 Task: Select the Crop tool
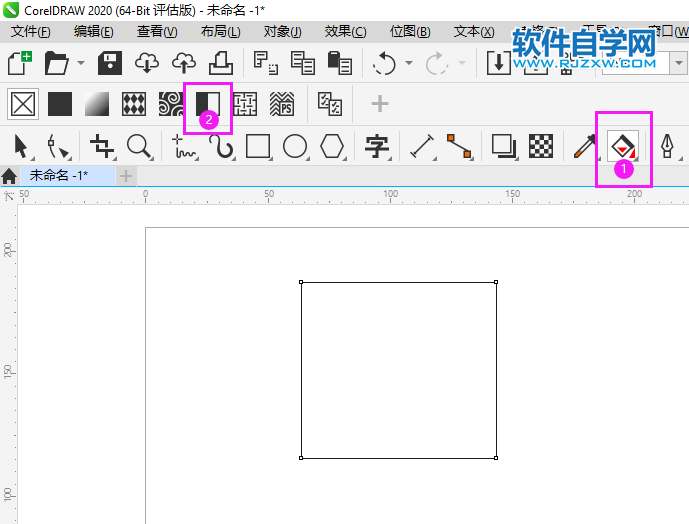(x=102, y=146)
